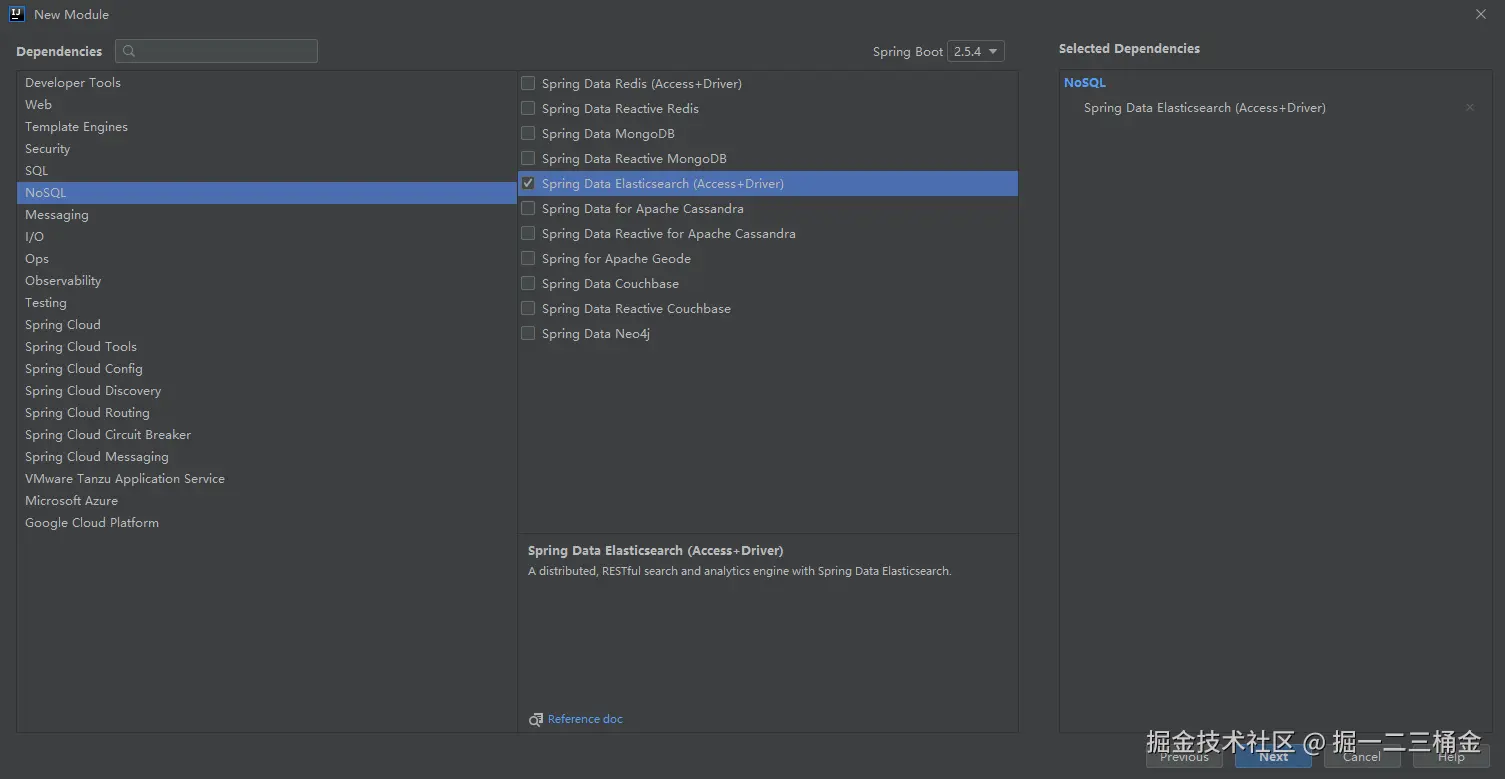This screenshot has height=779, width=1505.
Task: Select the Spring Cloud Routing category
Action: (x=266, y=413)
